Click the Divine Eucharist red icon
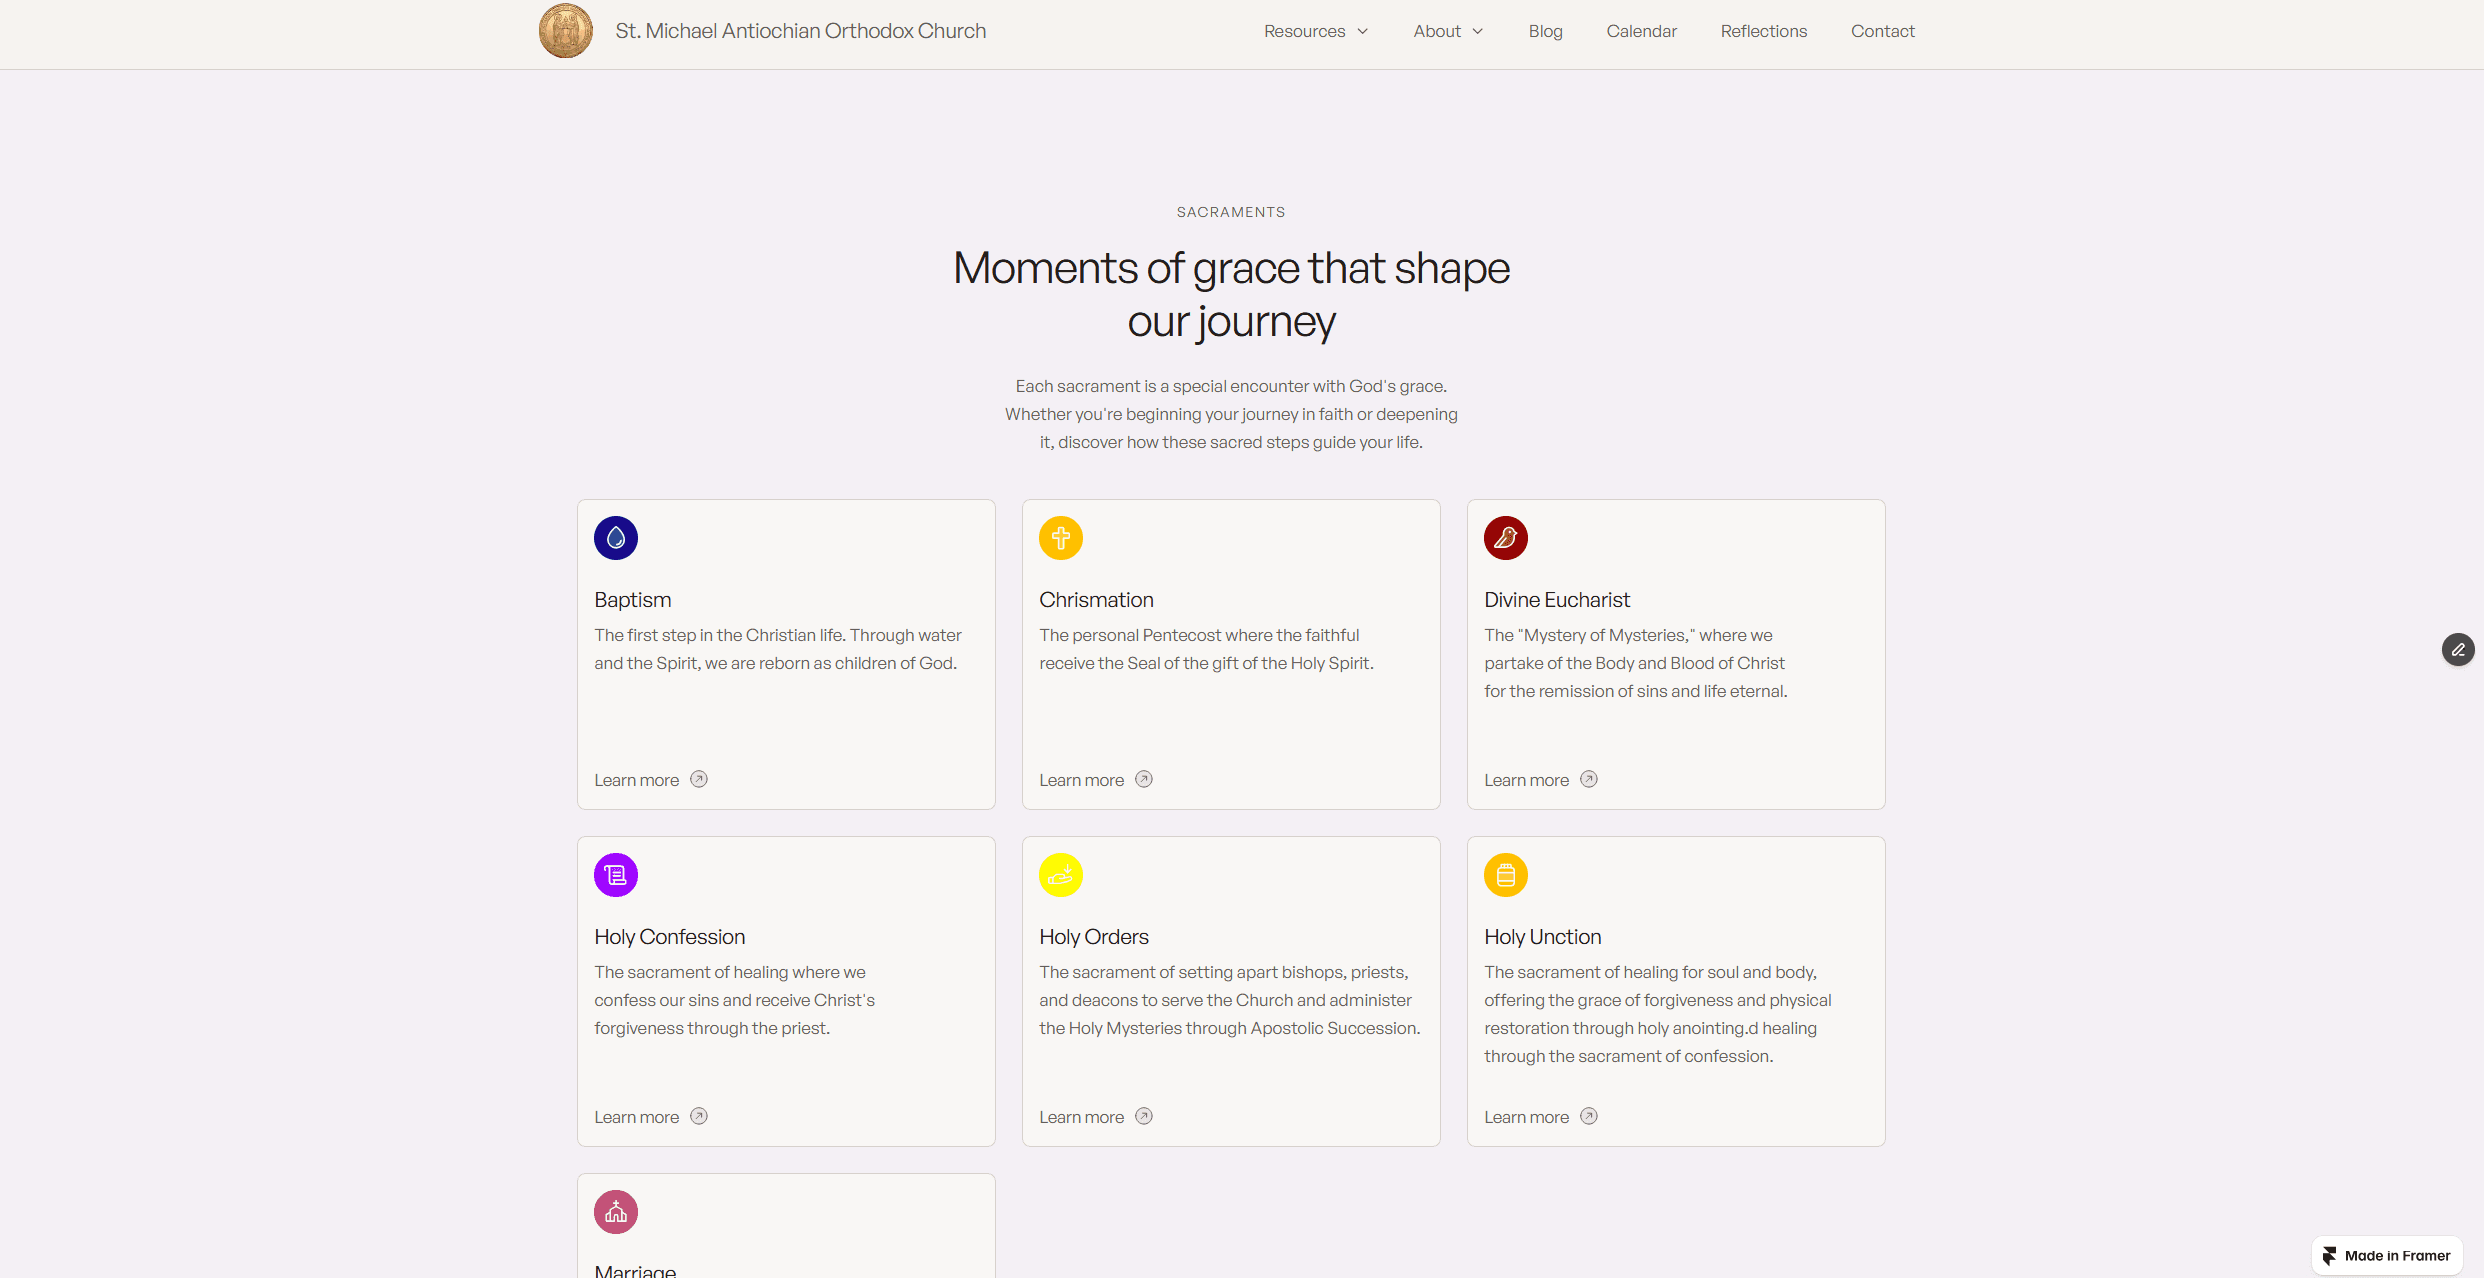The width and height of the screenshot is (2484, 1278). (x=1506, y=538)
